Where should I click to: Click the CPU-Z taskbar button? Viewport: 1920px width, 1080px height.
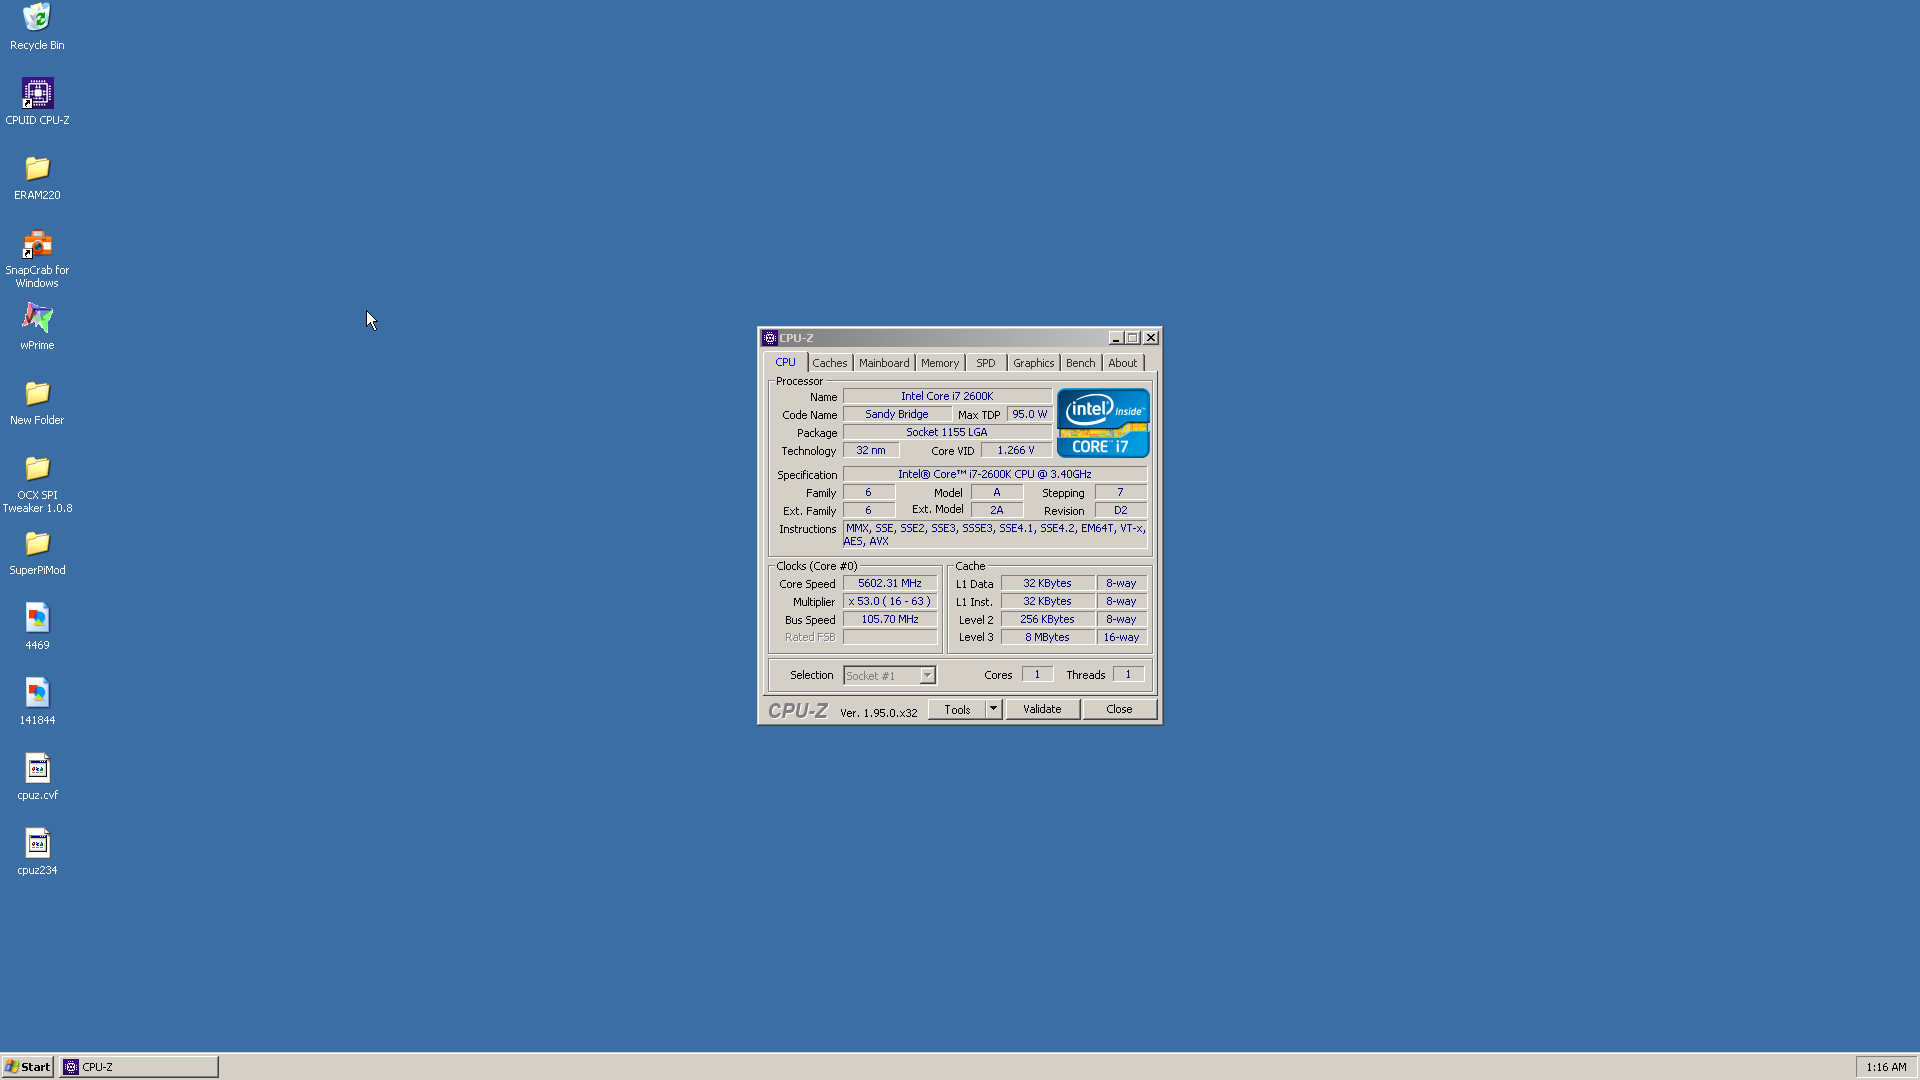coord(139,1067)
